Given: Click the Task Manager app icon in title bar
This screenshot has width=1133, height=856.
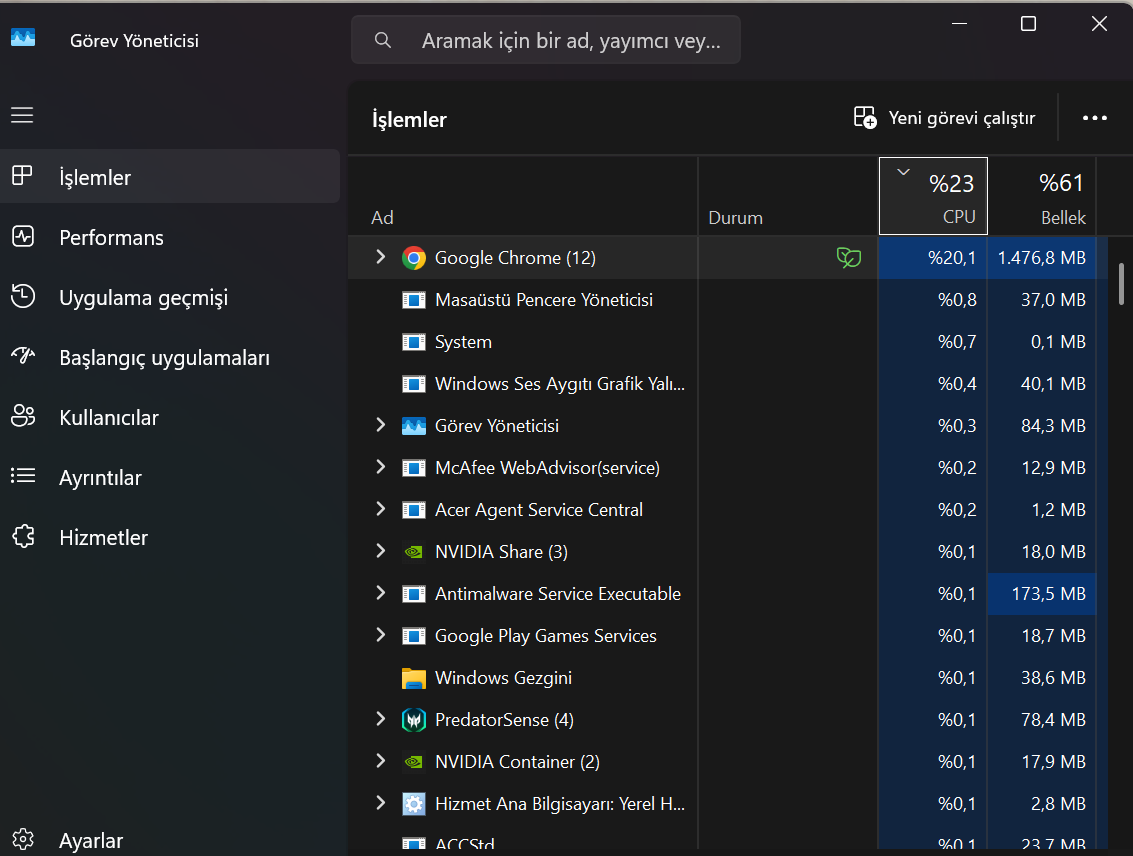Looking at the screenshot, I should [x=23, y=38].
